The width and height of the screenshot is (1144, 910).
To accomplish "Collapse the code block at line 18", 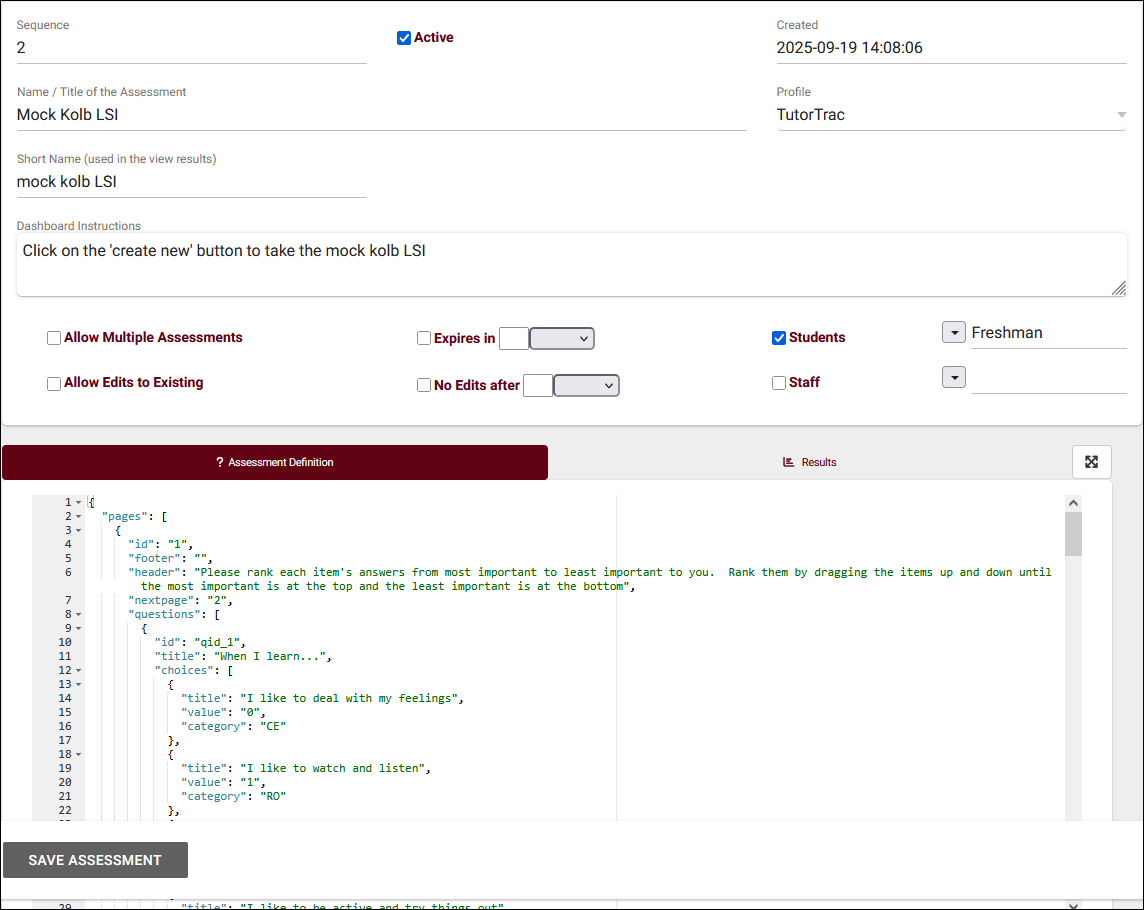I will click(79, 754).
